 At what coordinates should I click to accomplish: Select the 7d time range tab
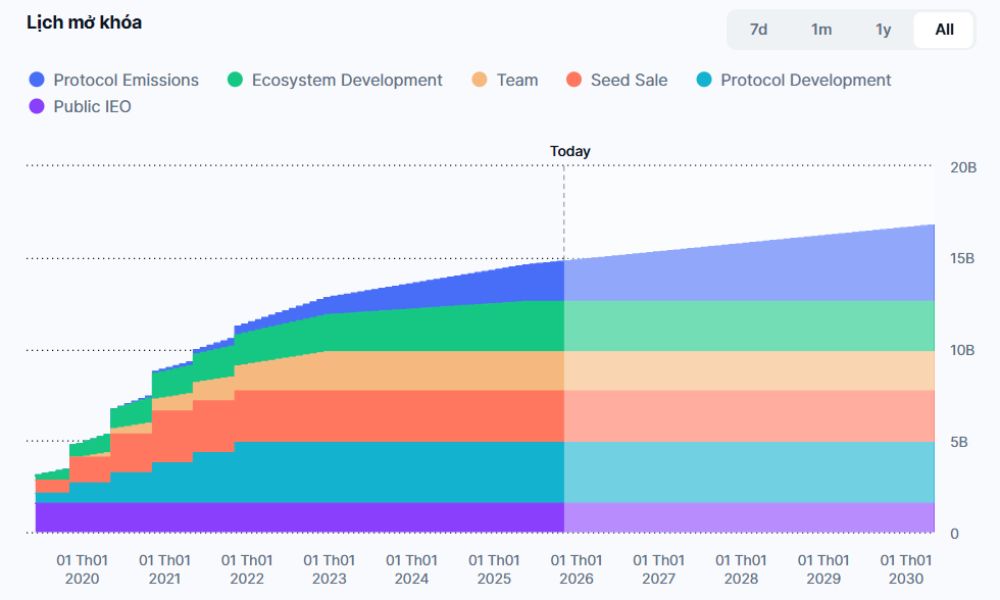point(759,29)
